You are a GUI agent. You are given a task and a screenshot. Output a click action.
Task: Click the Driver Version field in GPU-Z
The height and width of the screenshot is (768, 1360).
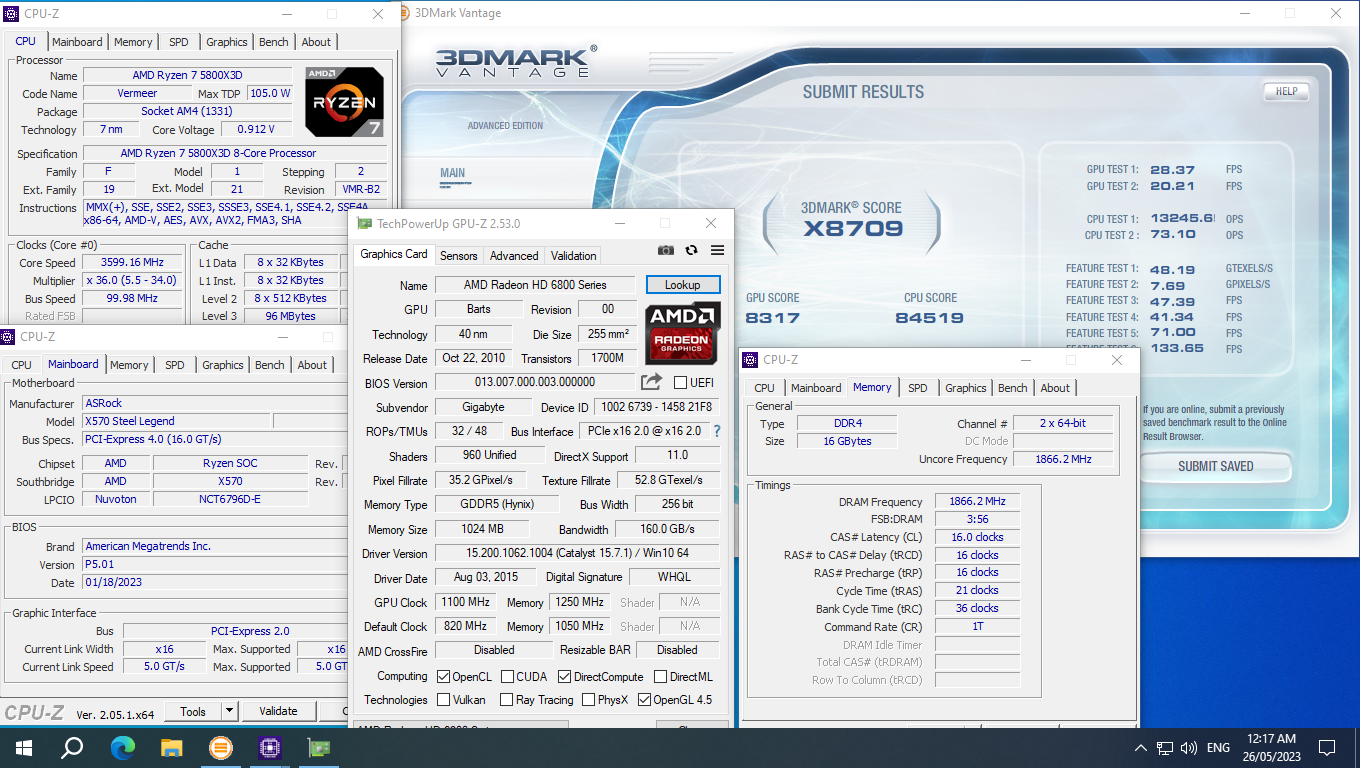coord(577,553)
